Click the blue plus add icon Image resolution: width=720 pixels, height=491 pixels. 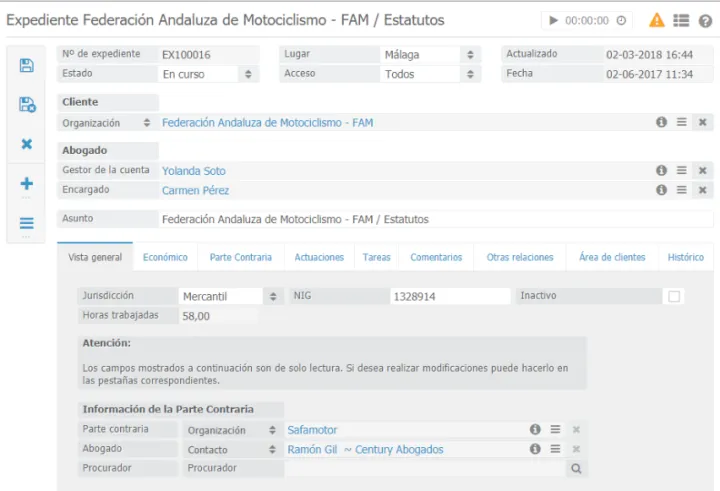[27, 184]
